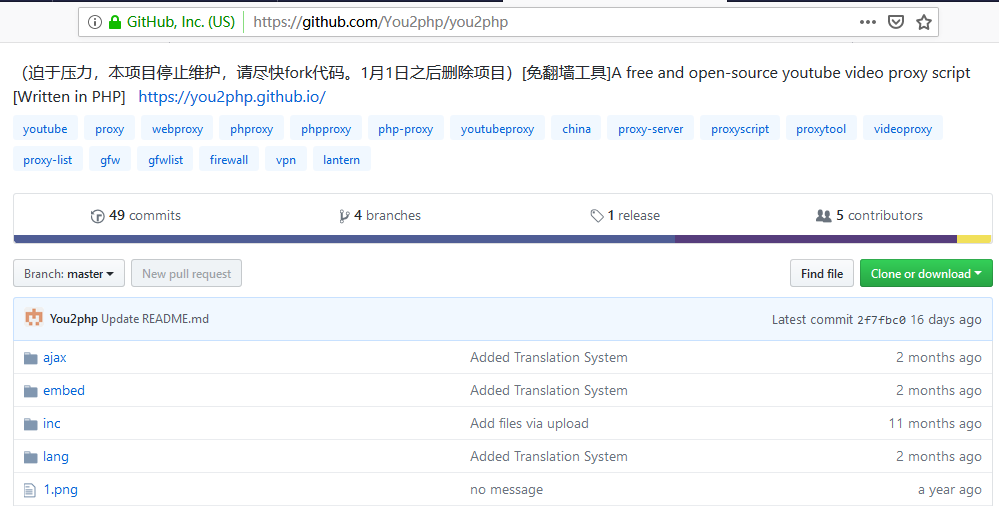
Task: Click the embed folder icon
Action: coord(31,391)
